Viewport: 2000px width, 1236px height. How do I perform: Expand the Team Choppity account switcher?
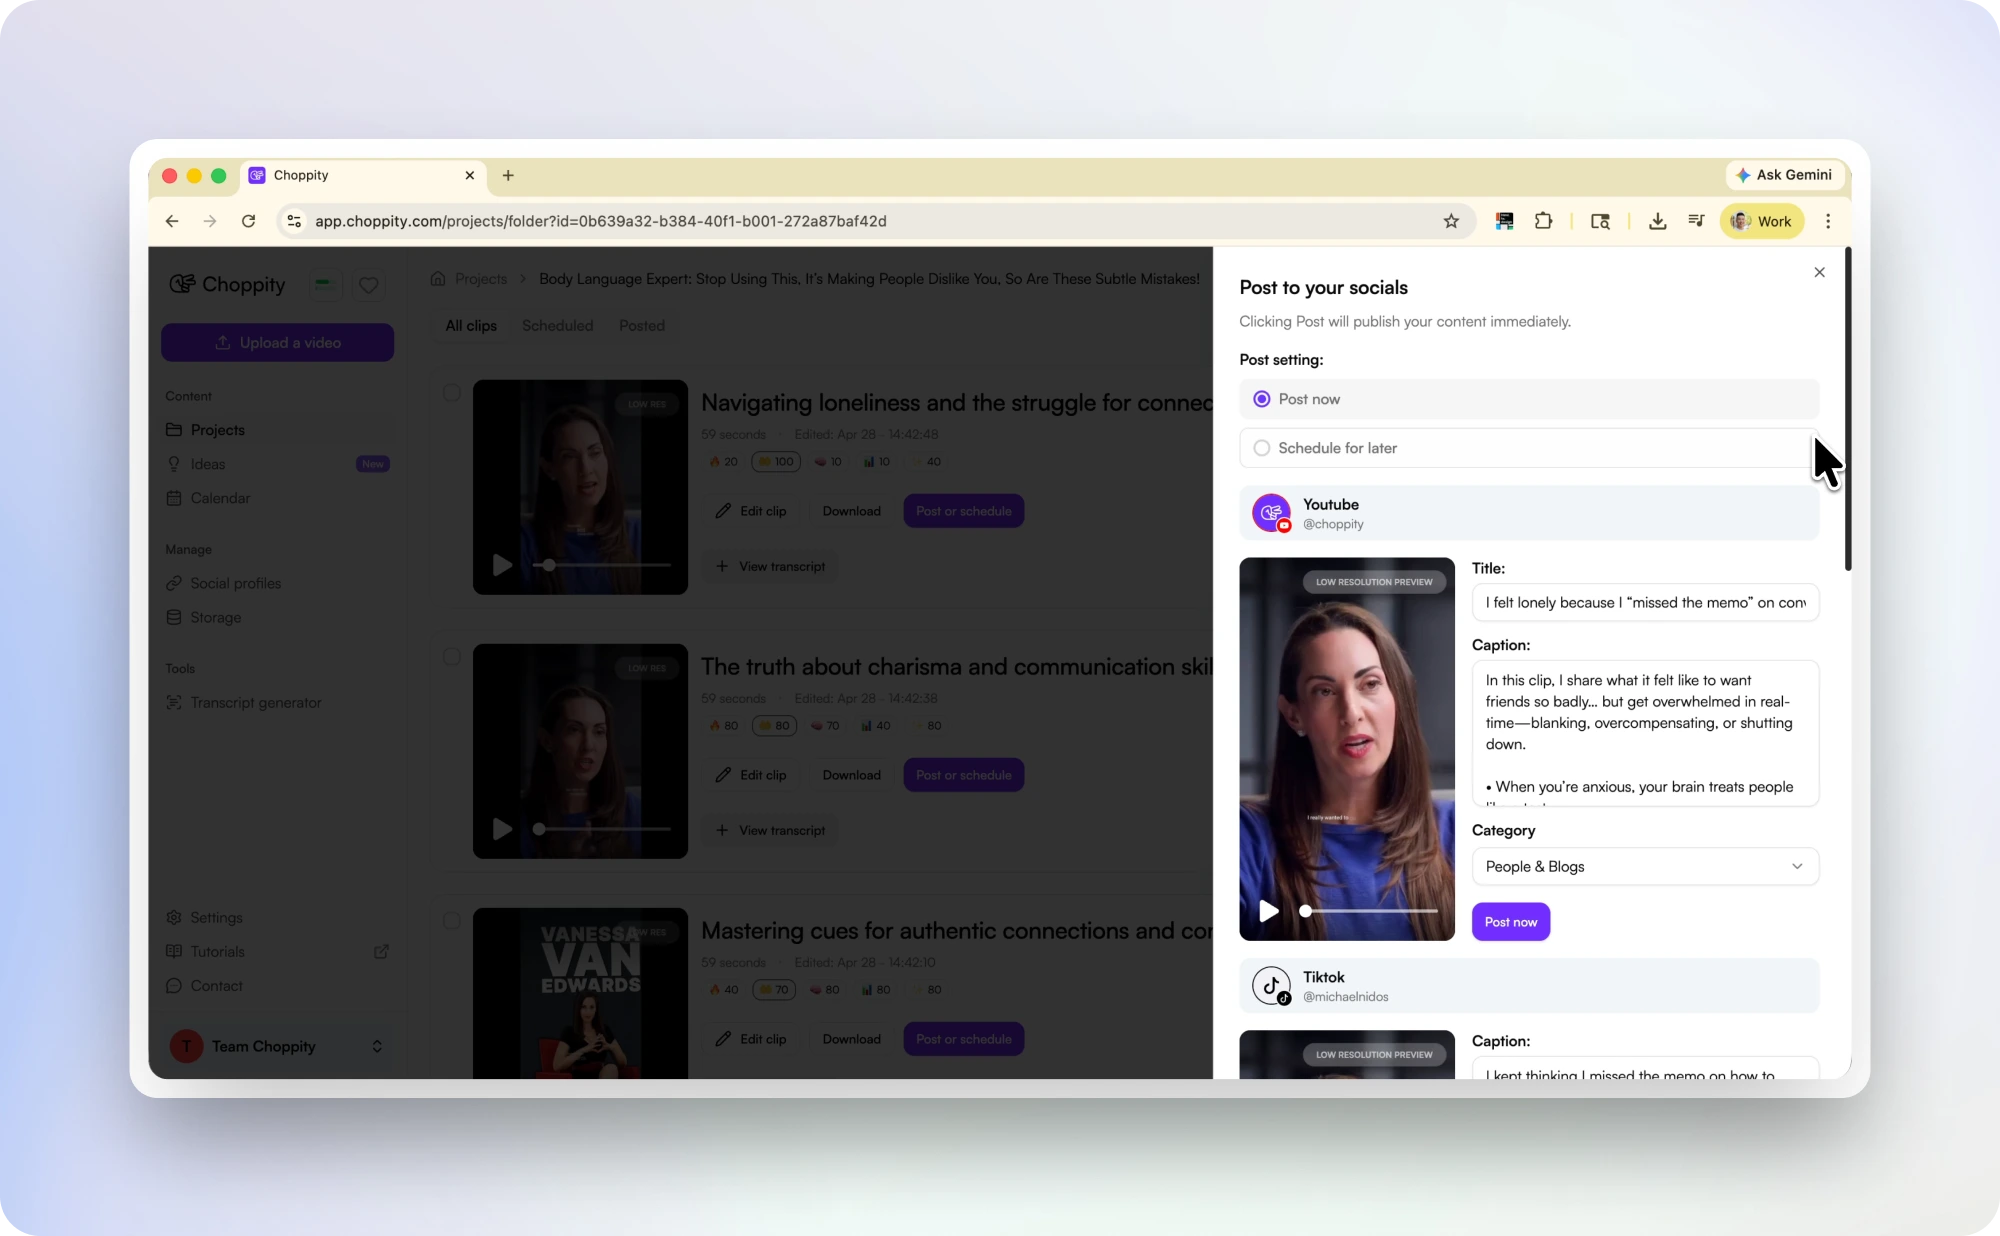click(277, 1046)
